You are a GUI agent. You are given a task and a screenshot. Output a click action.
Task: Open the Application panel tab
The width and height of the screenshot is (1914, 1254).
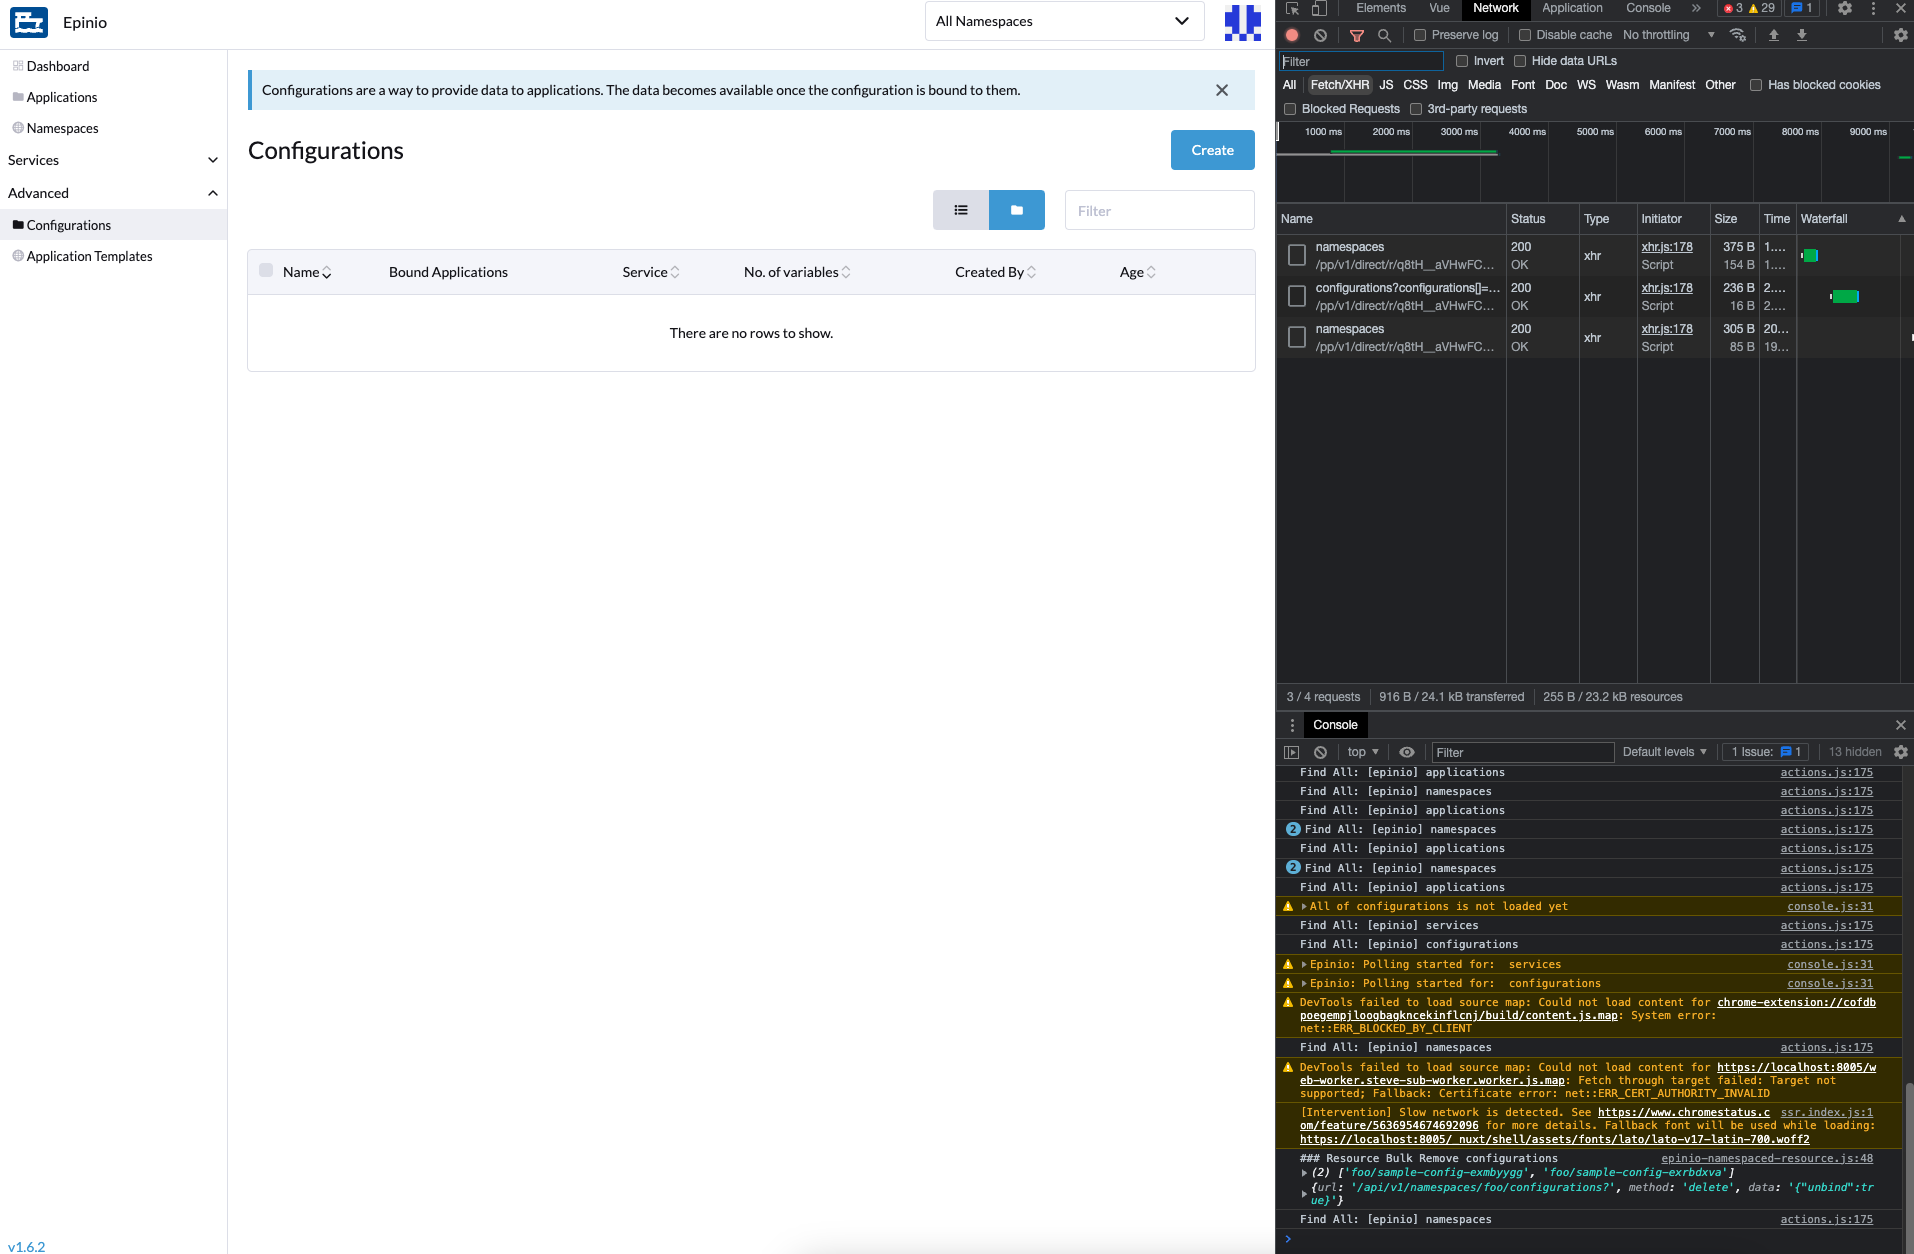pyautogui.click(x=1571, y=8)
